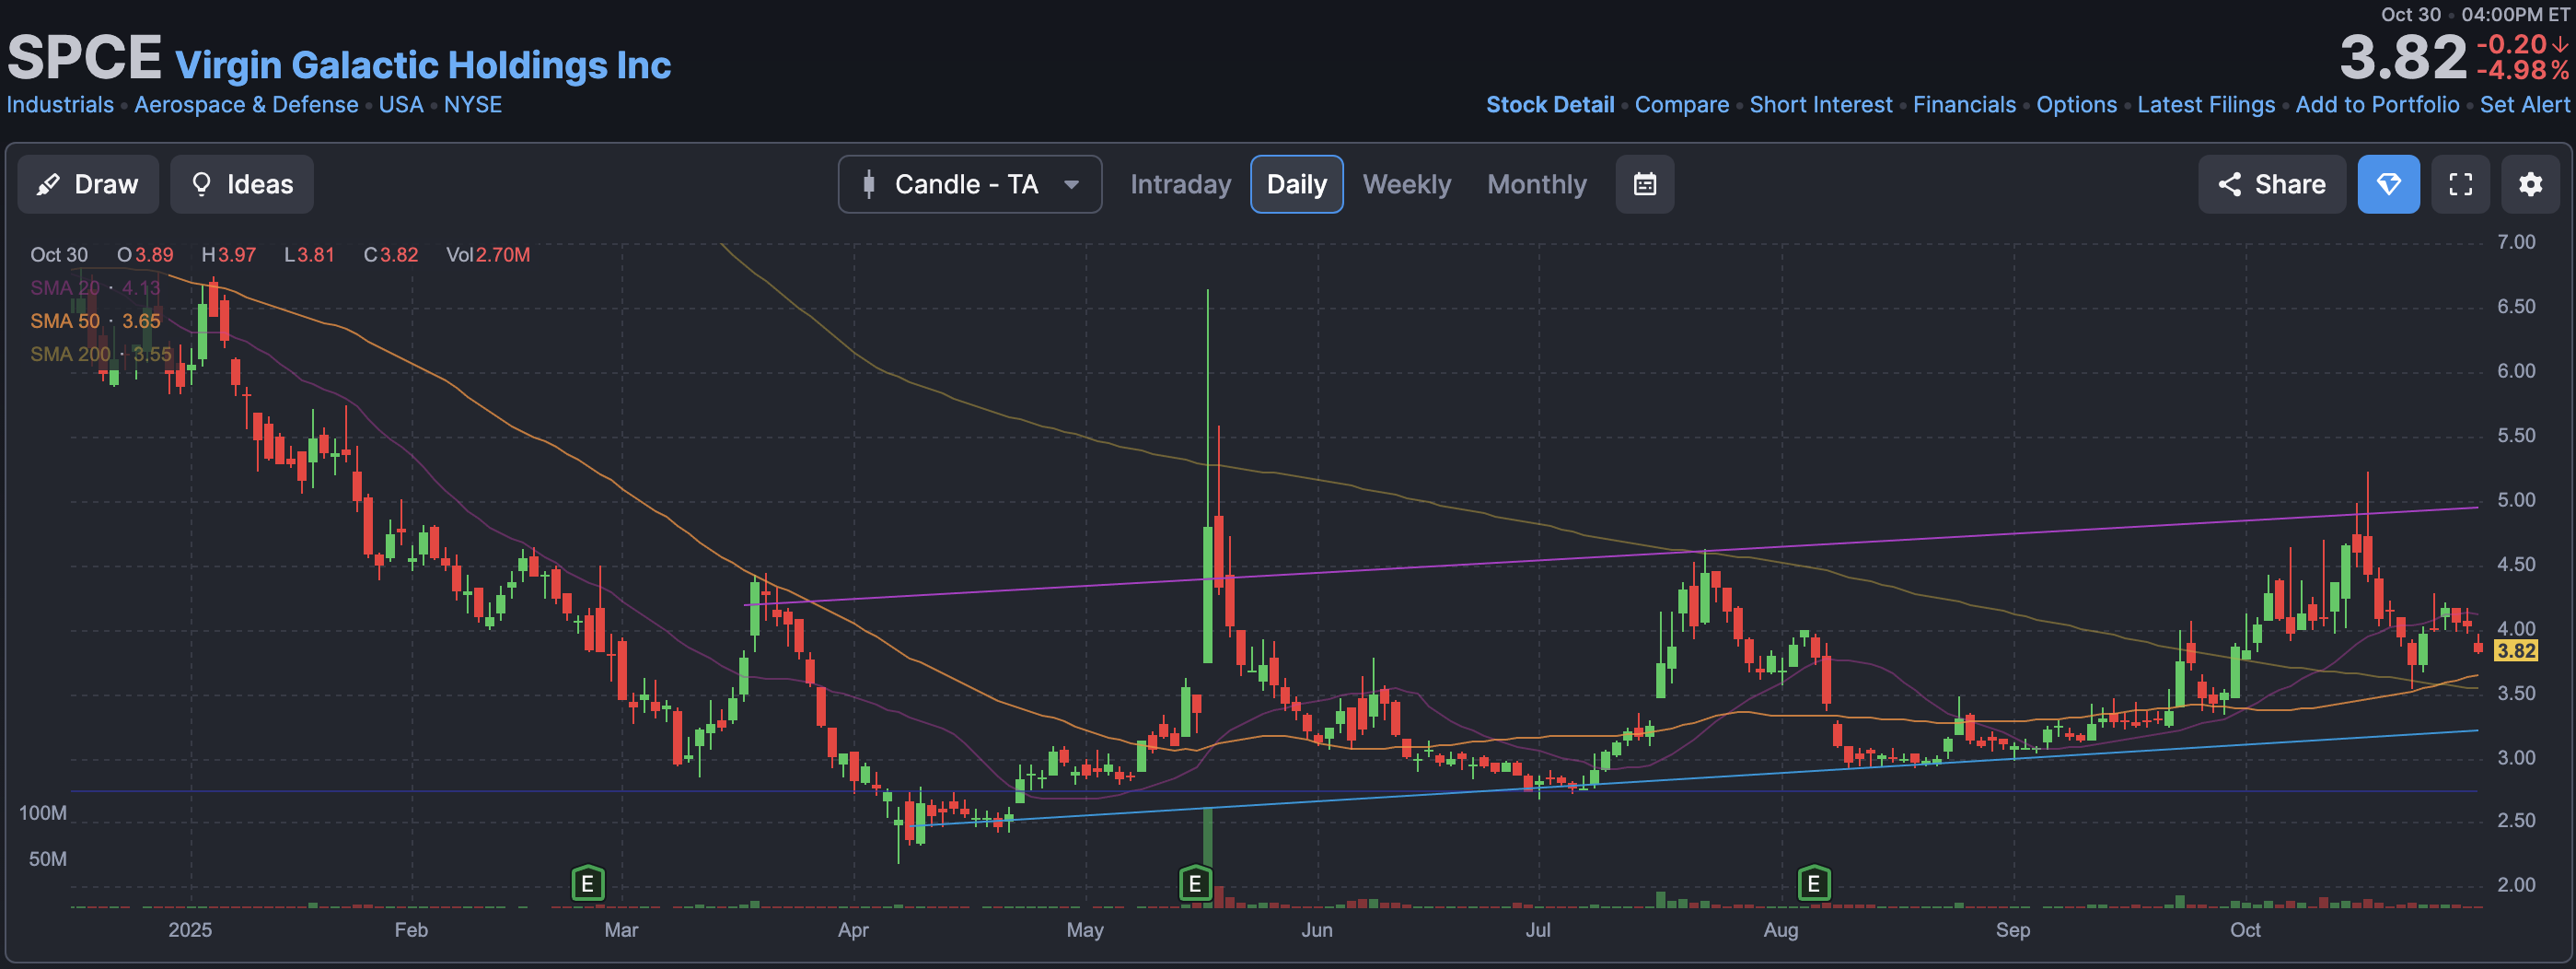Click the candlestick icon in chart type selector
Image resolution: width=2576 pixels, height=969 pixels.
(x=869, y=184)
